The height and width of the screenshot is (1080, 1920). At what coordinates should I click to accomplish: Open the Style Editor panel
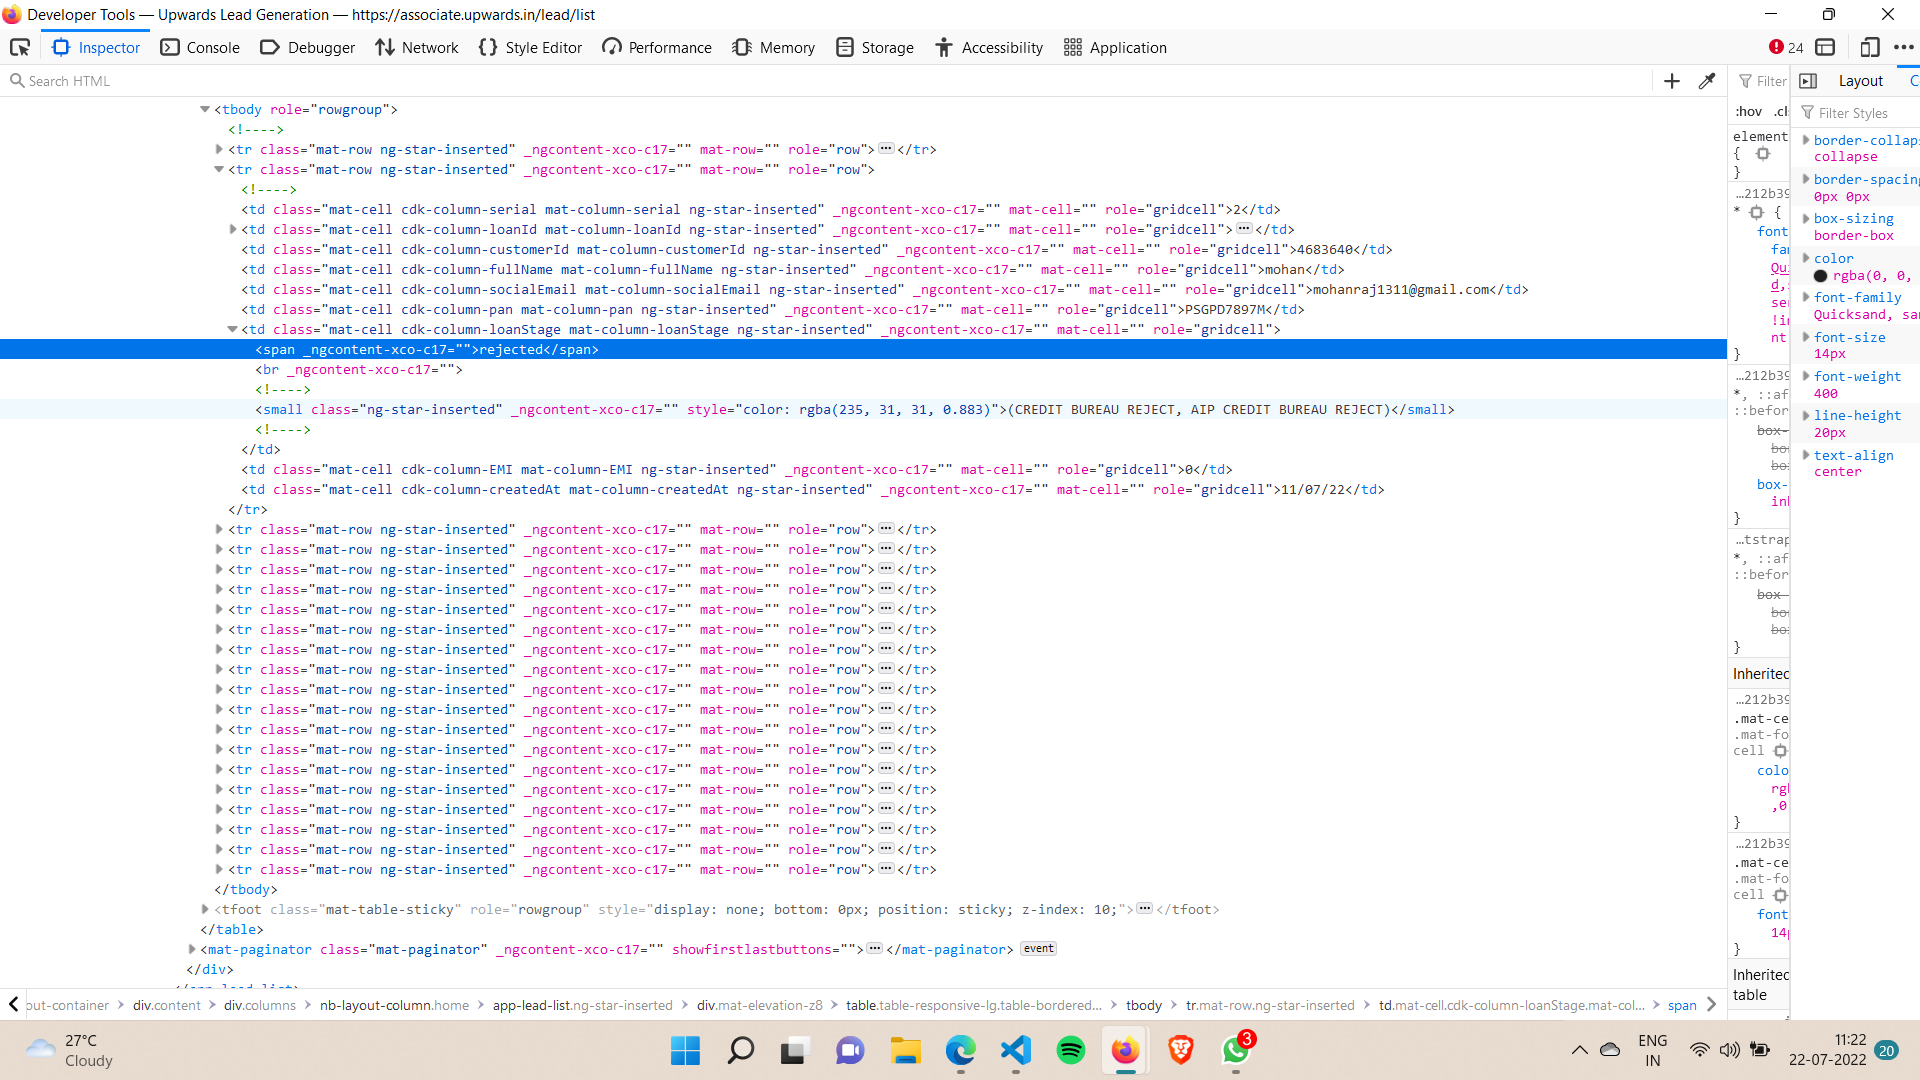[530, 47]
